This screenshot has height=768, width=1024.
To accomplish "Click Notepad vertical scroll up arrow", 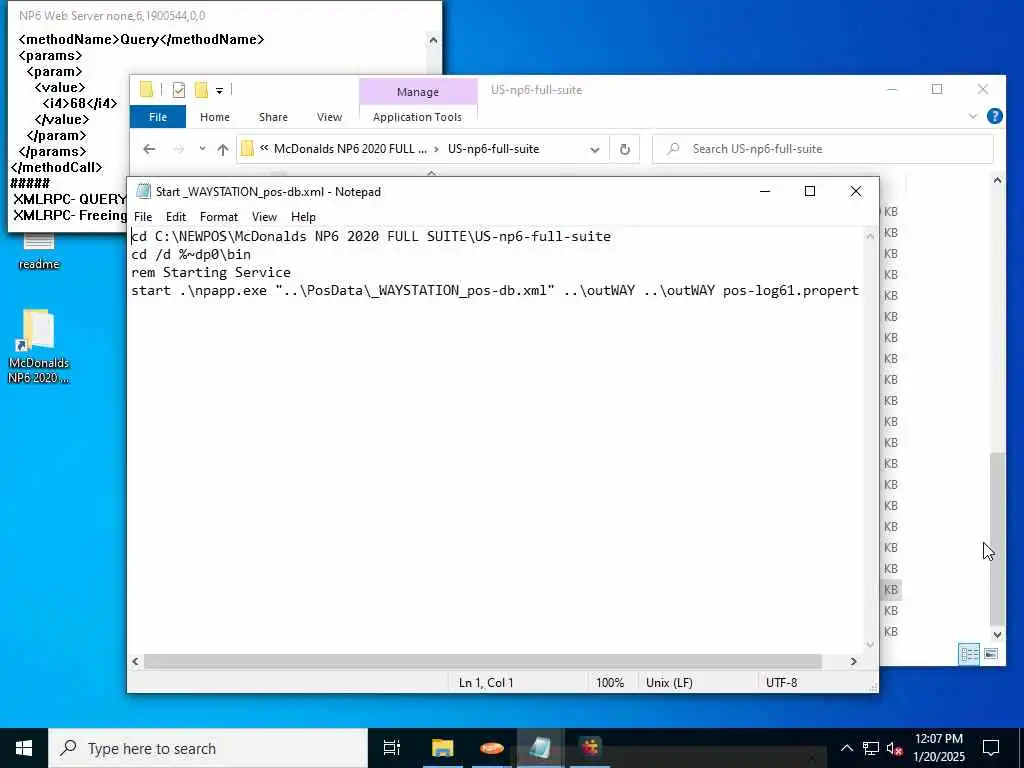I will tap(870, 236).
